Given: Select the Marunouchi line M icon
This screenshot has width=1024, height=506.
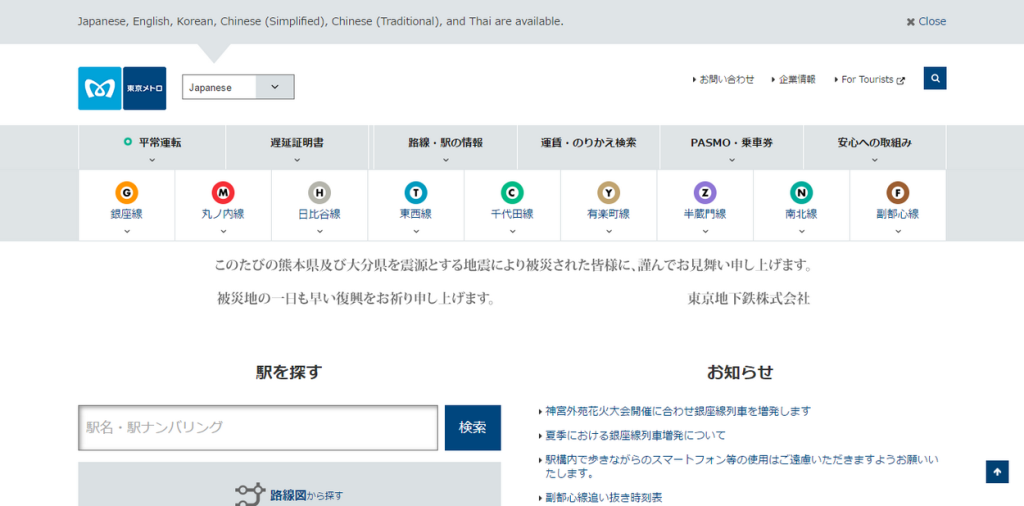Looking at the screenshot, I should pyautogui.click(x=223, y=193).
